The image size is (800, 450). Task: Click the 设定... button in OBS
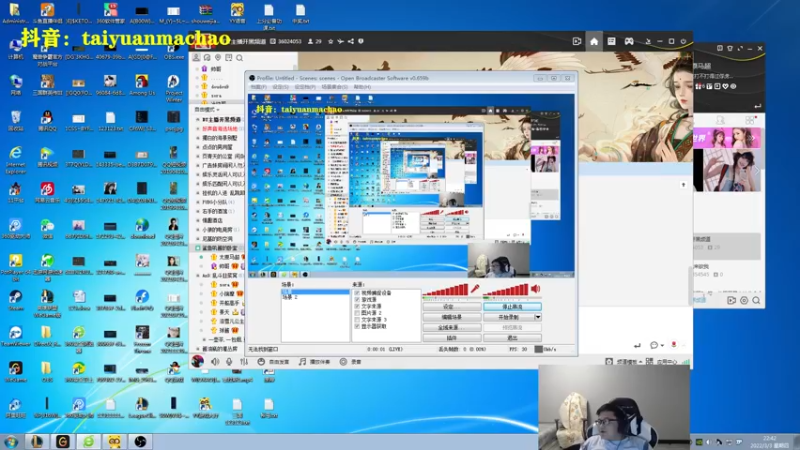coord(452,307)
